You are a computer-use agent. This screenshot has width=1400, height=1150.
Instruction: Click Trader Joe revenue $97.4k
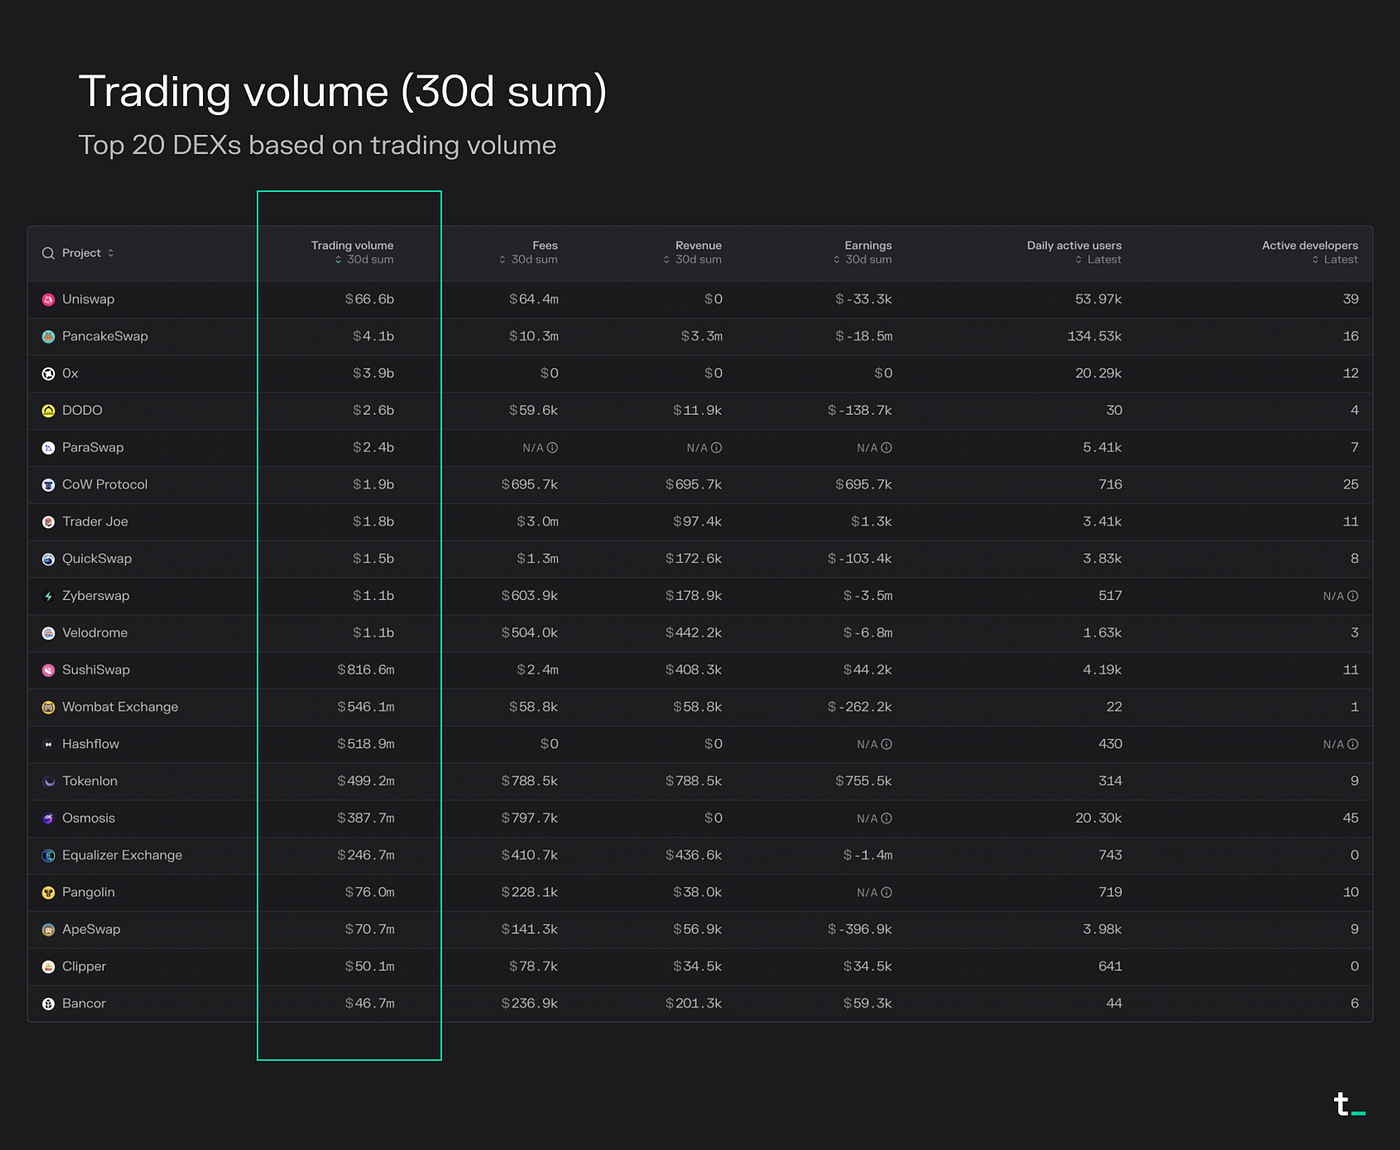pyautogui.click(x=697, y=521)
